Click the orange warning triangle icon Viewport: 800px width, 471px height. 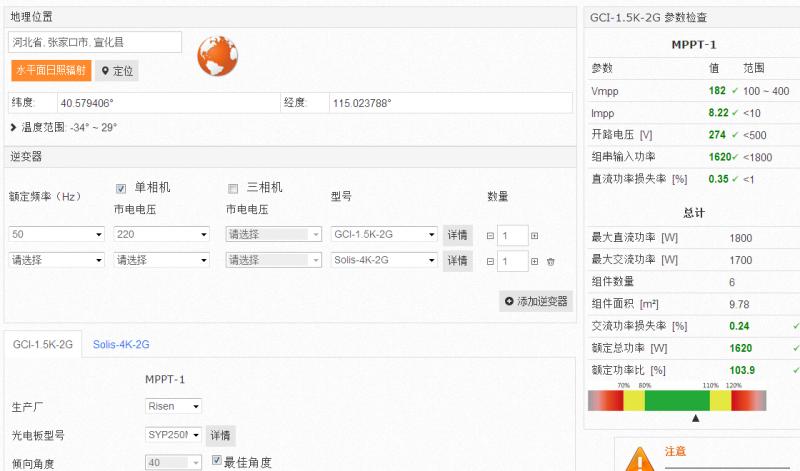(x=637, y=457)
